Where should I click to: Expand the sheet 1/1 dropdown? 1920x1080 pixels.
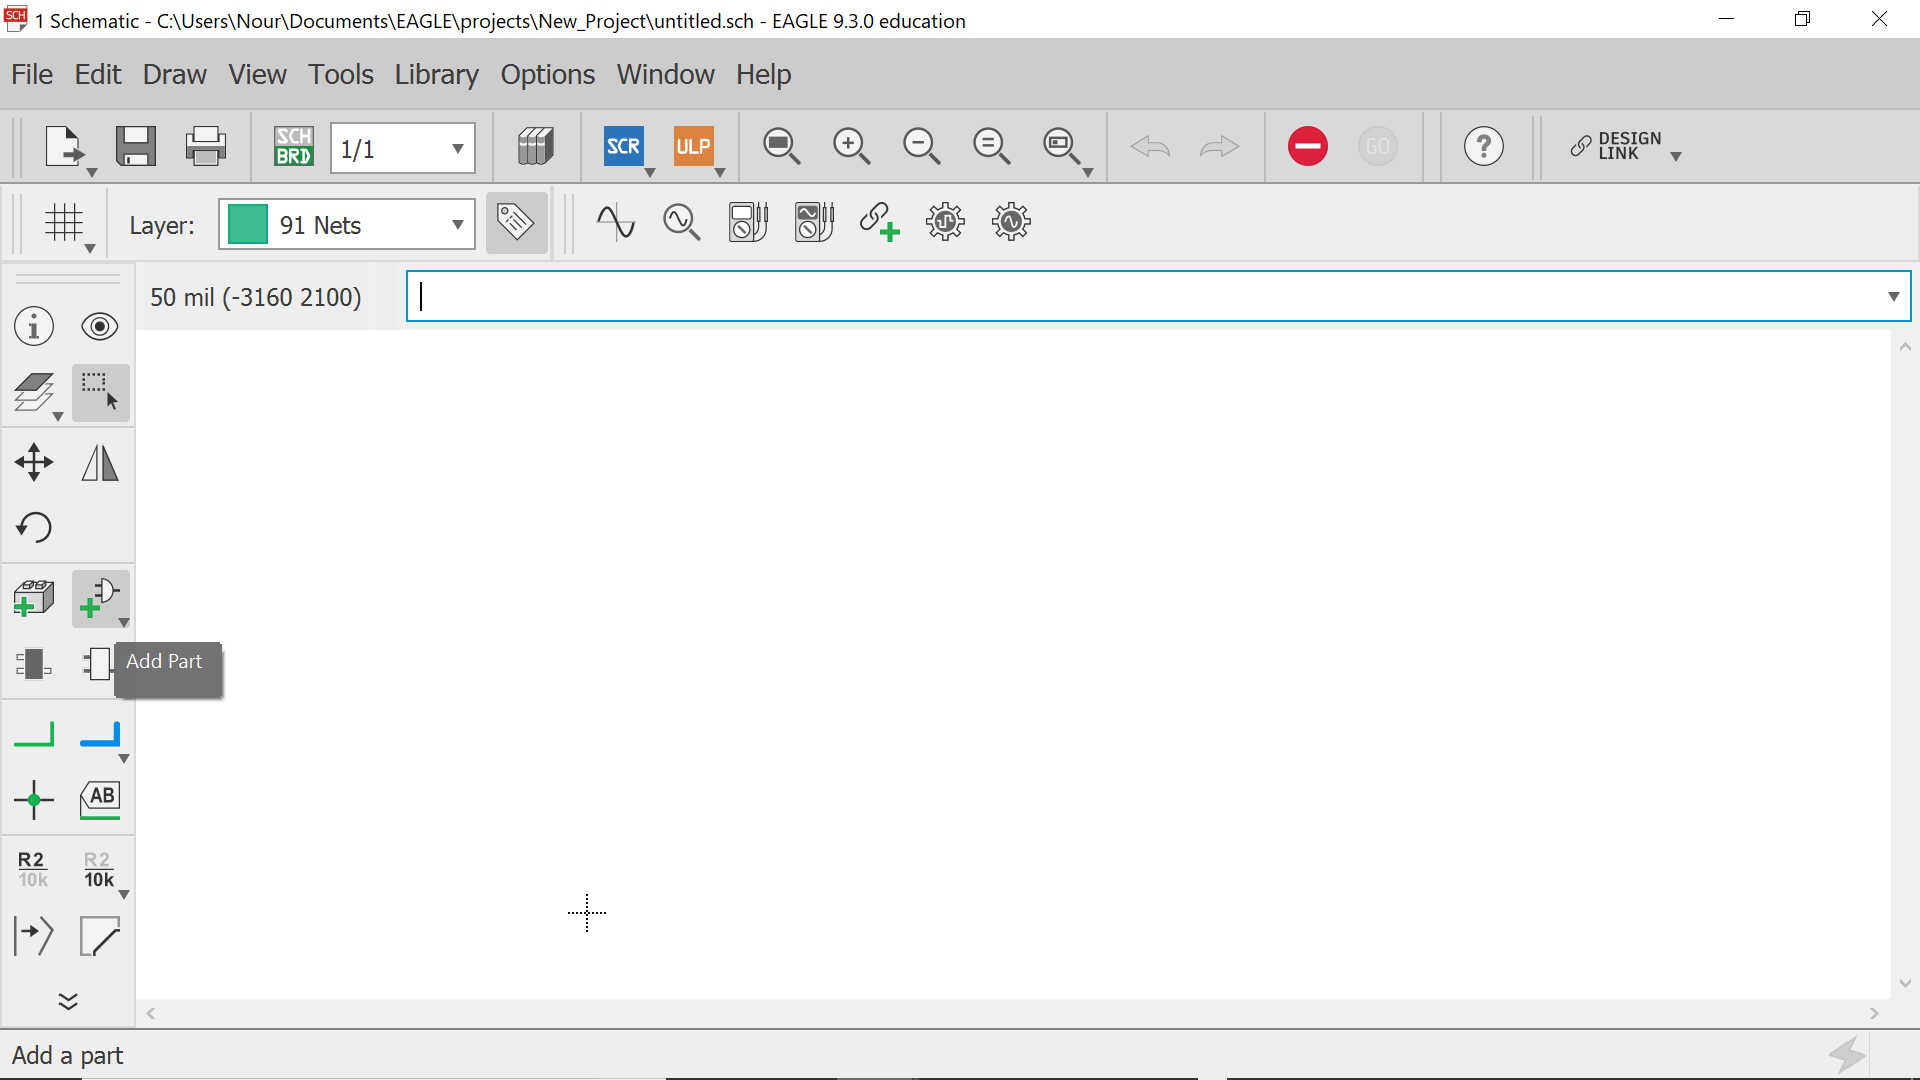point(457,149)
